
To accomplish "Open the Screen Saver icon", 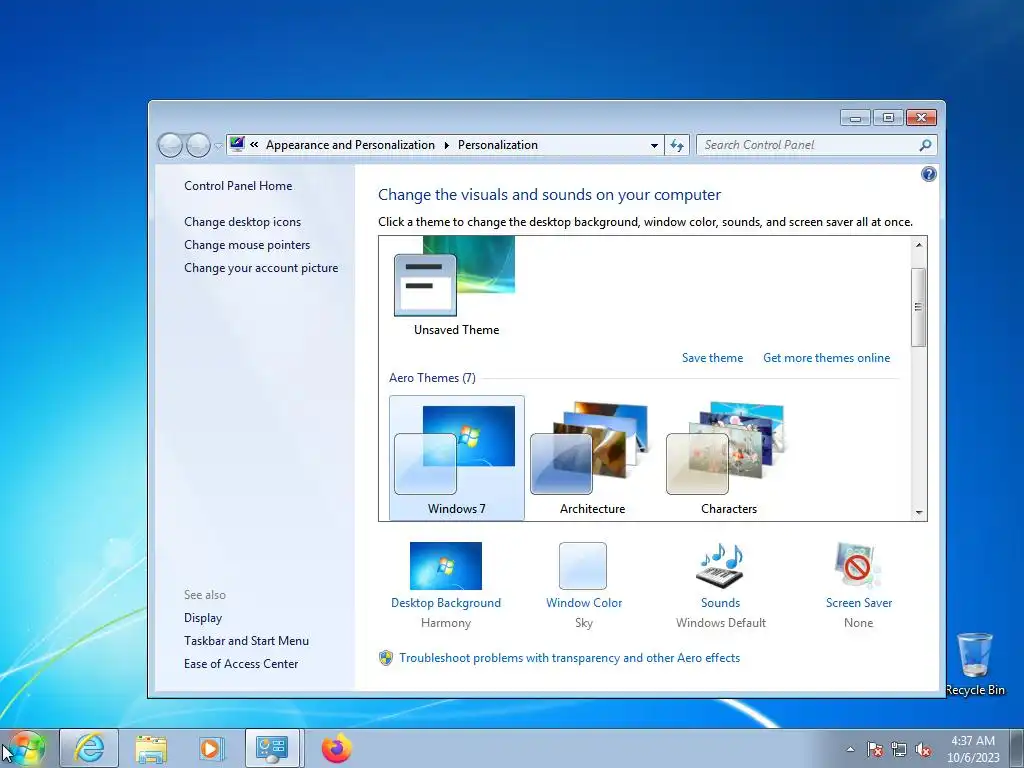I will [858, 566].
